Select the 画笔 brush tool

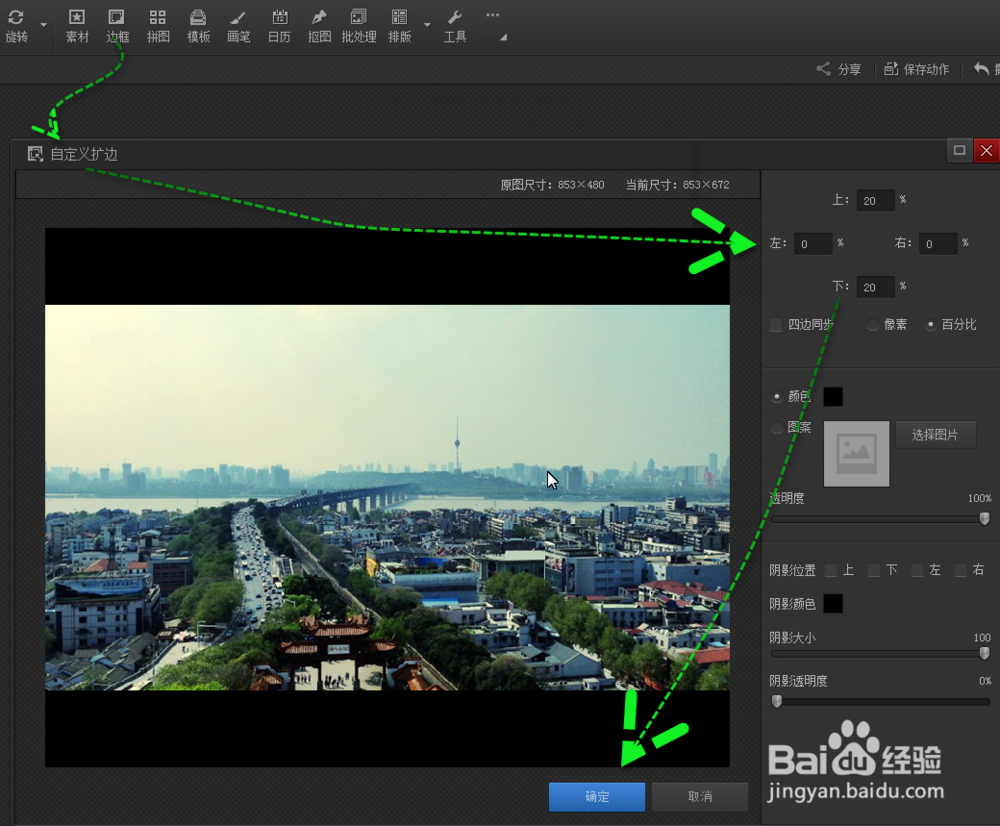click(x=239, y=26)
